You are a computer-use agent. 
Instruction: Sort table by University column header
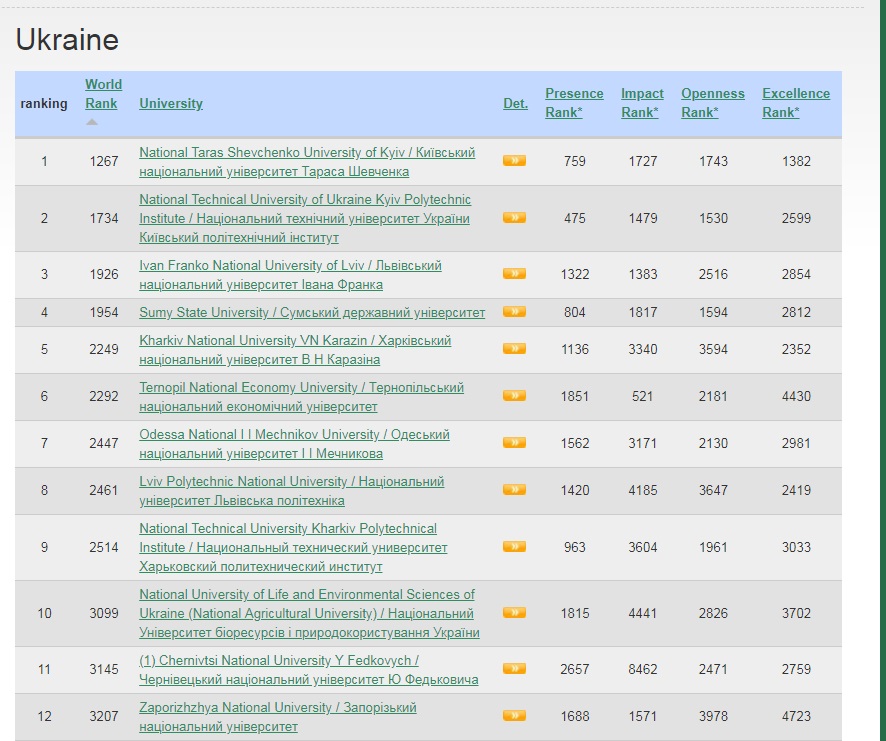tap(171, 103)
